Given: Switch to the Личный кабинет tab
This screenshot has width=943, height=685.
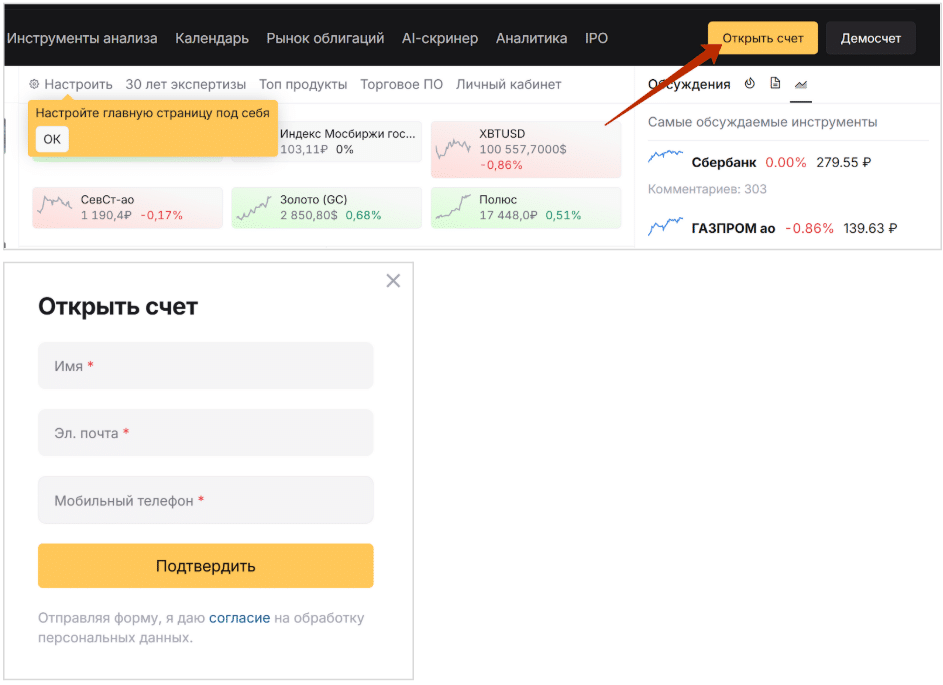Looking at the screenshot, I should [508, 85].
